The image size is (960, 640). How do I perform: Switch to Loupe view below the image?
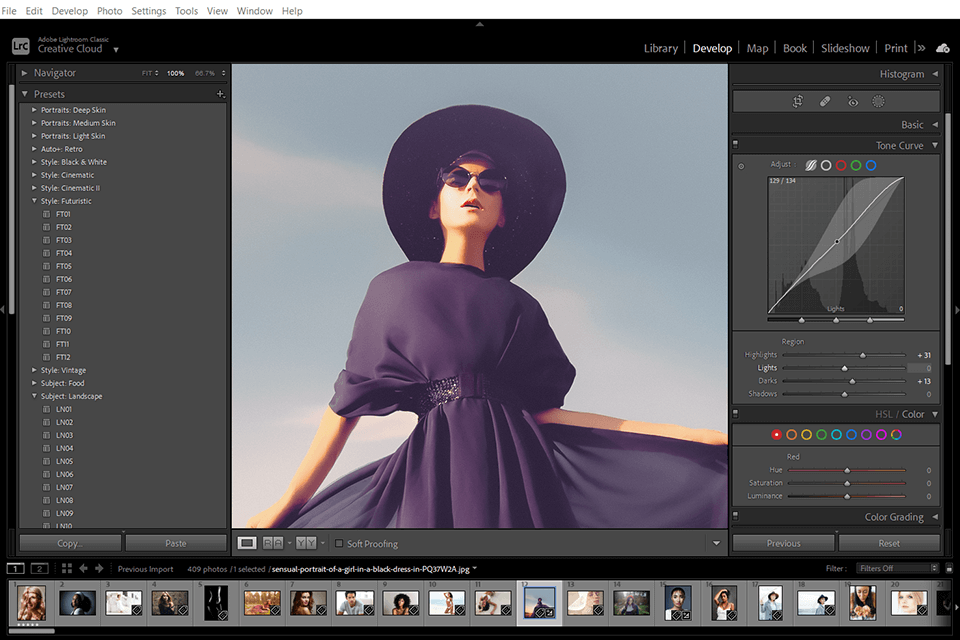pyautogui.click(x=245, y=543)
